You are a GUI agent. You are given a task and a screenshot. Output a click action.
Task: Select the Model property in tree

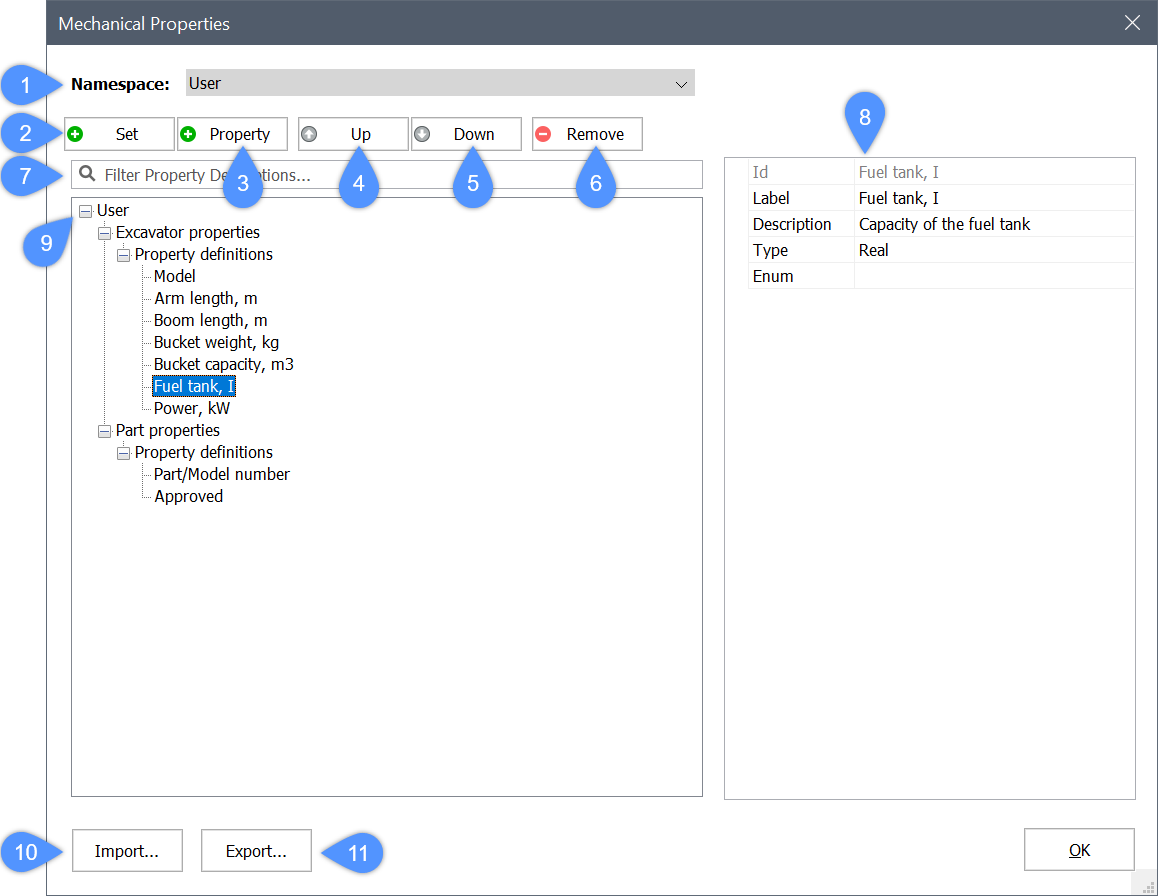pos(175,277)
